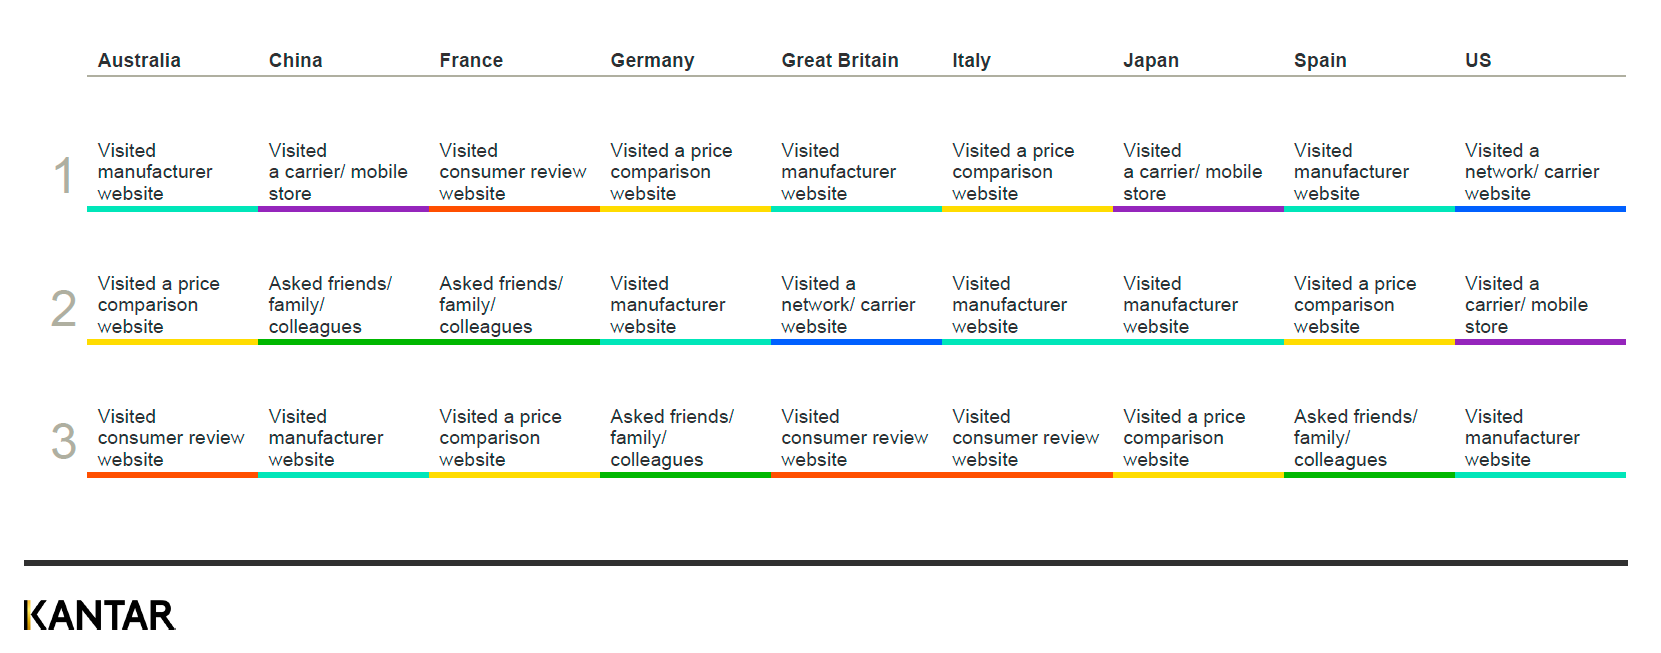Click Spain's rank 3 Asked friends/family/colleagues
1661x653 pixels.
pos(1354,438)
